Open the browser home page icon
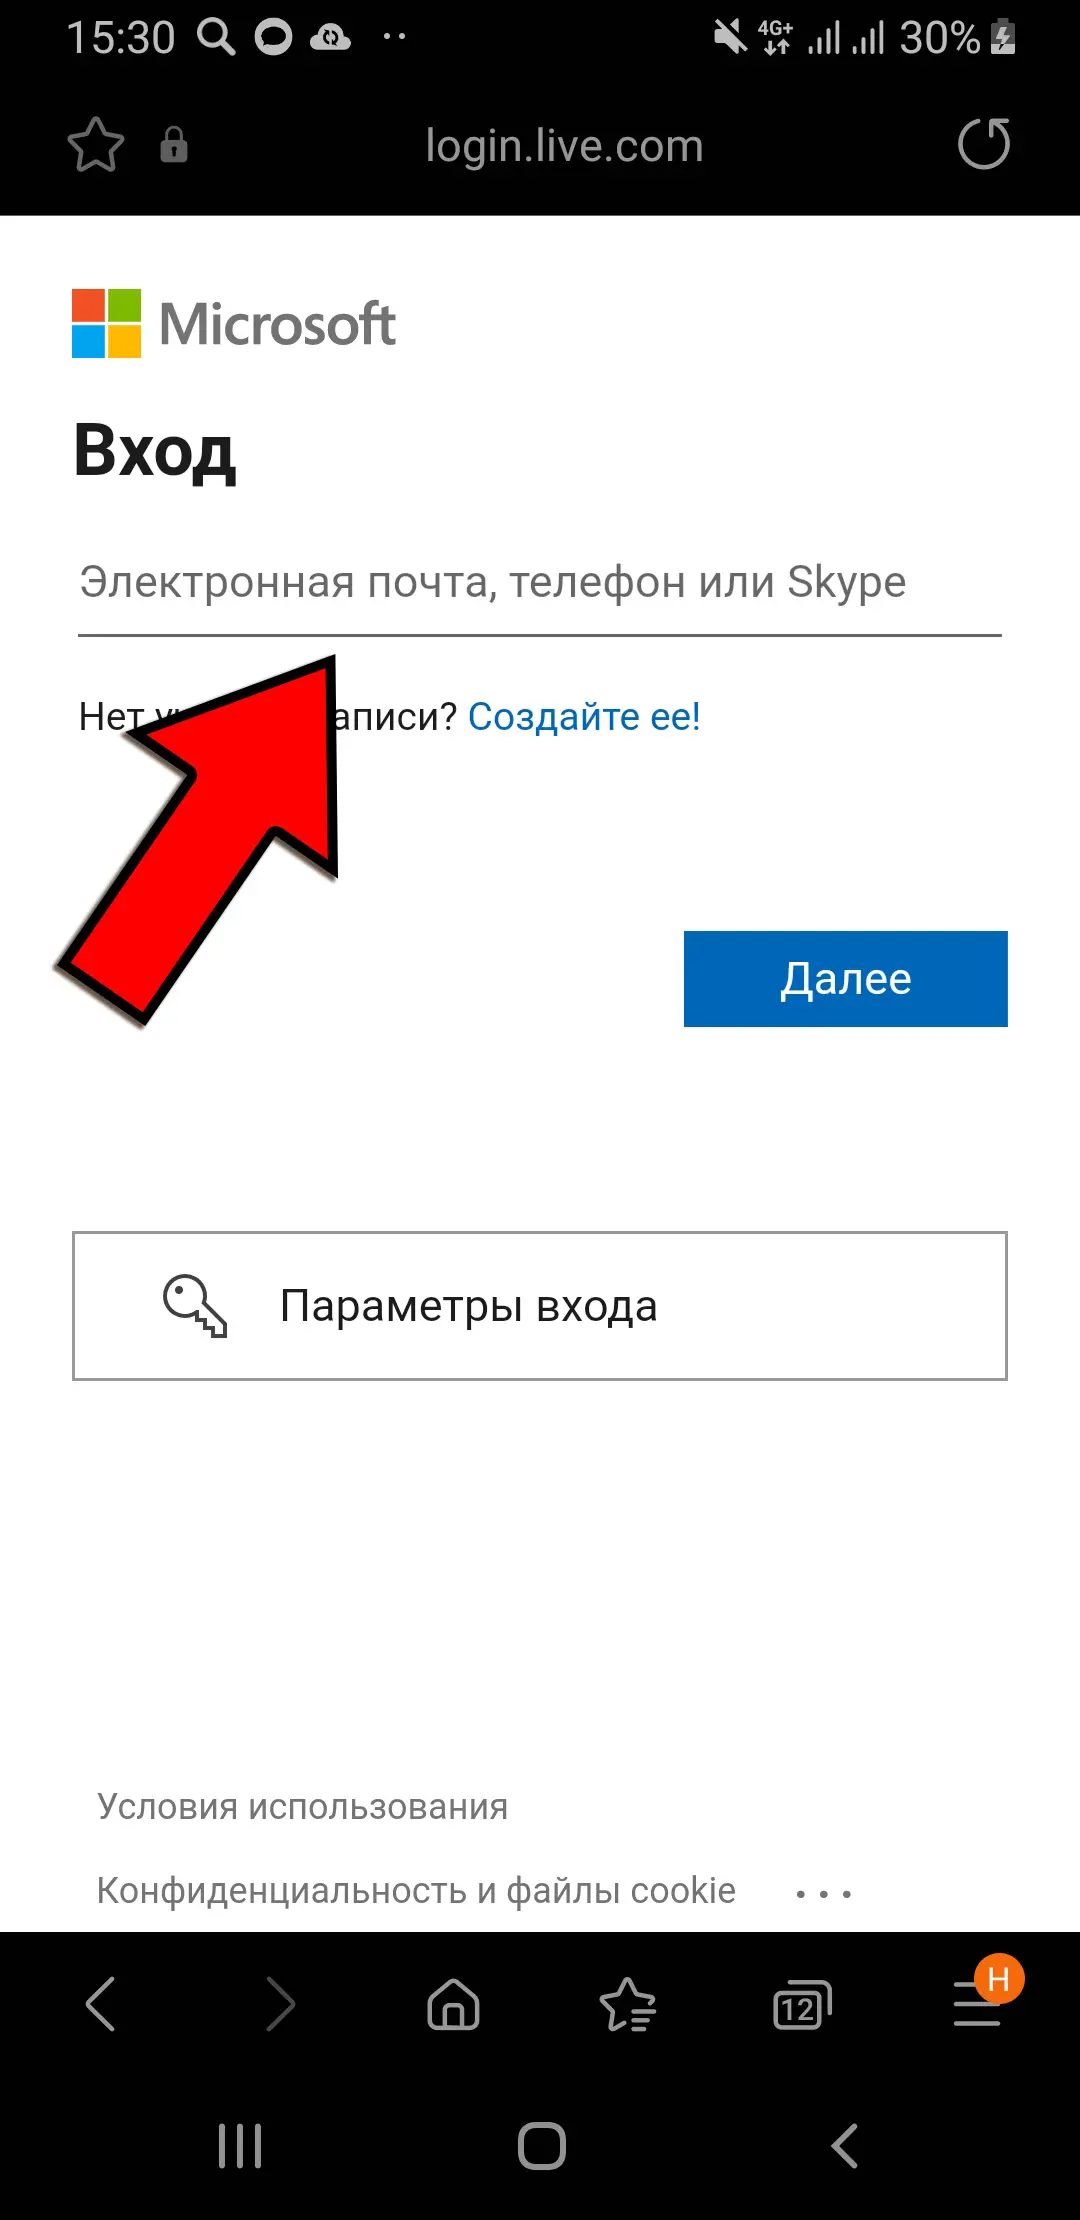 click(x=454, y=2003)
